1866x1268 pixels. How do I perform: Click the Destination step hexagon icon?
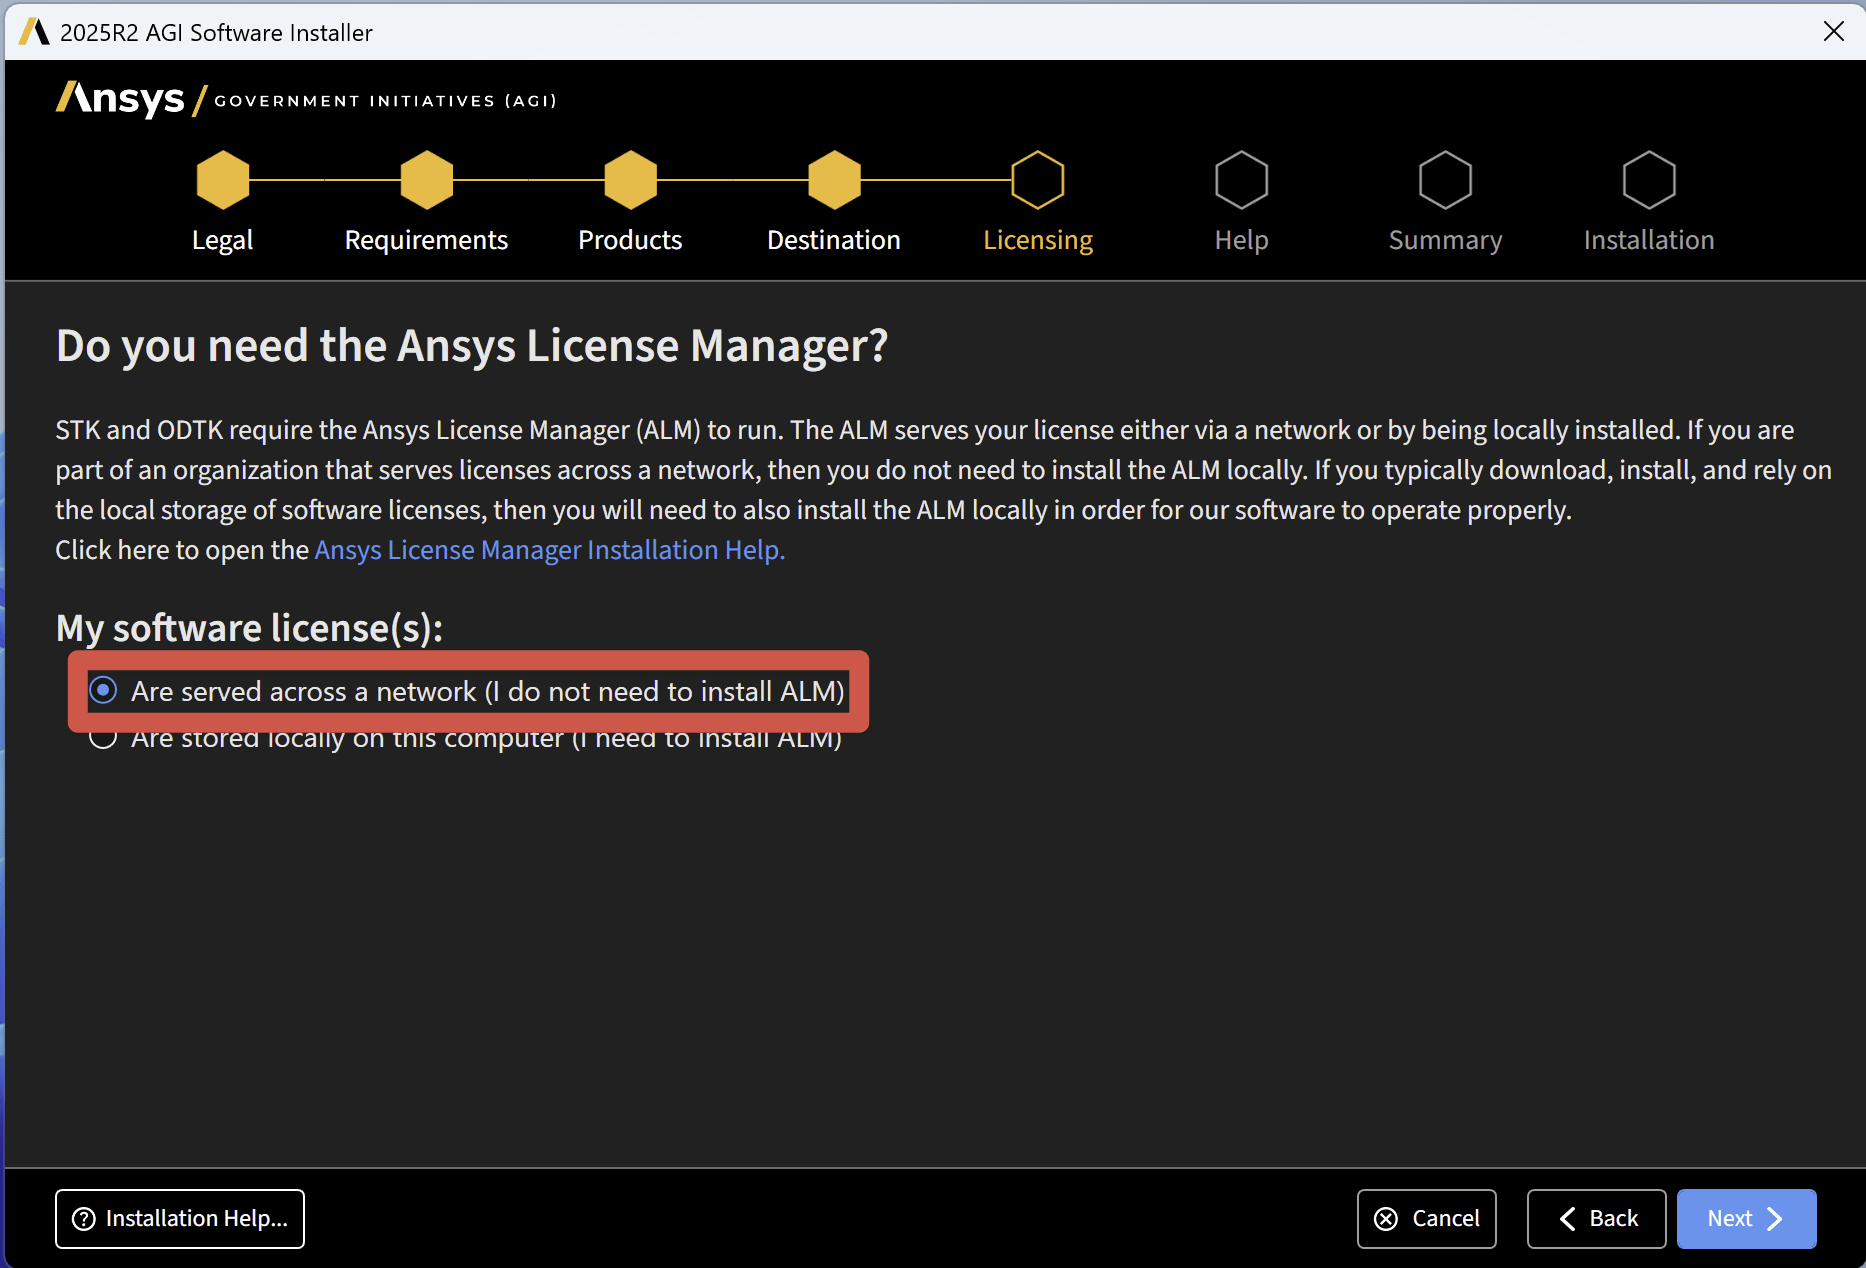[x=834, y=180]
